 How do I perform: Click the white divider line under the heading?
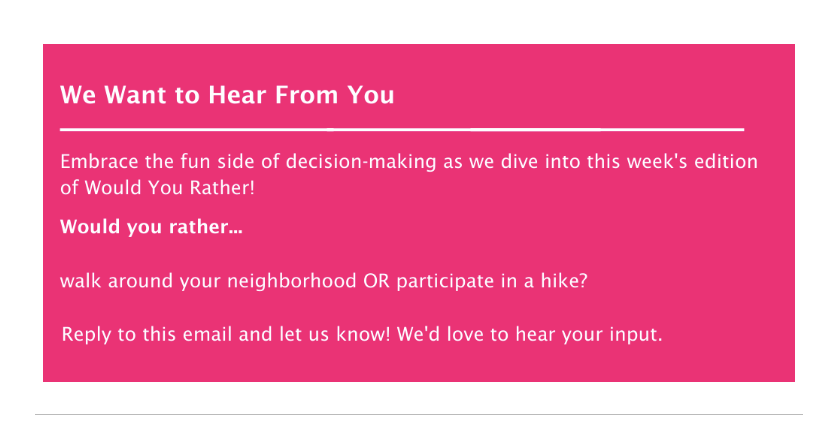pyautogui.click(x=402, y=129)
